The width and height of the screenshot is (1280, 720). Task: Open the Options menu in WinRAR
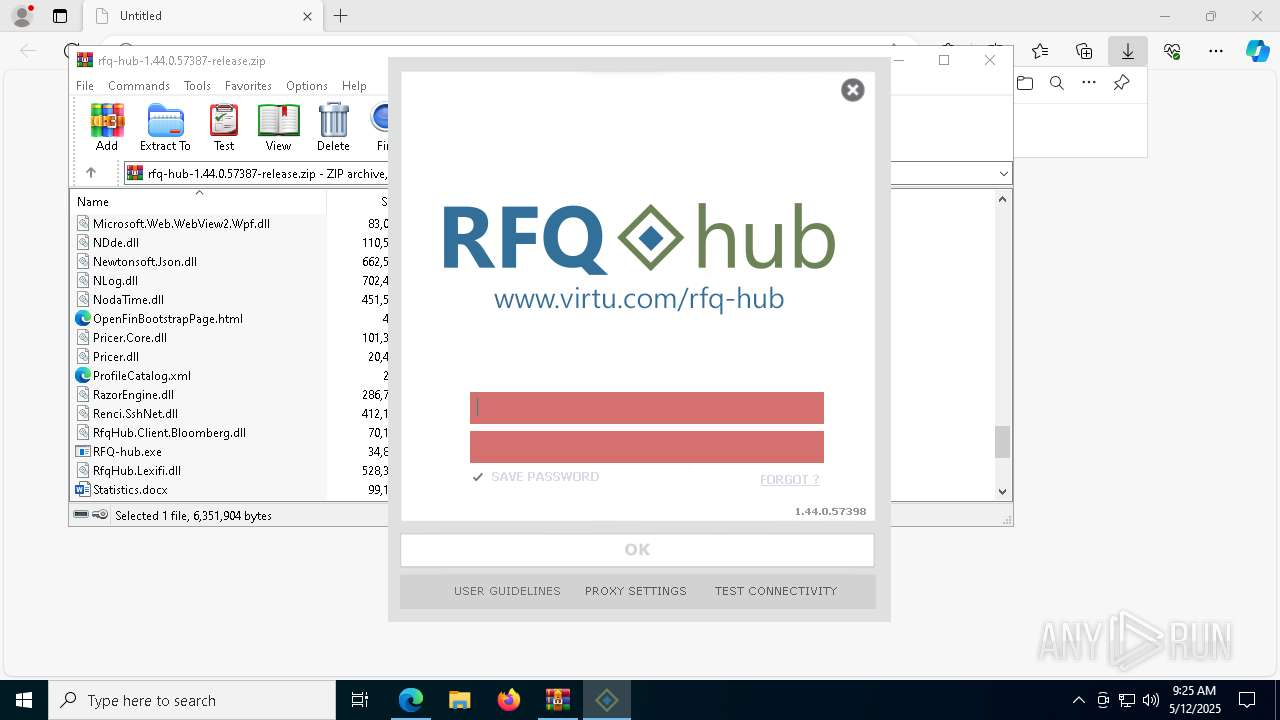[307, 86]
